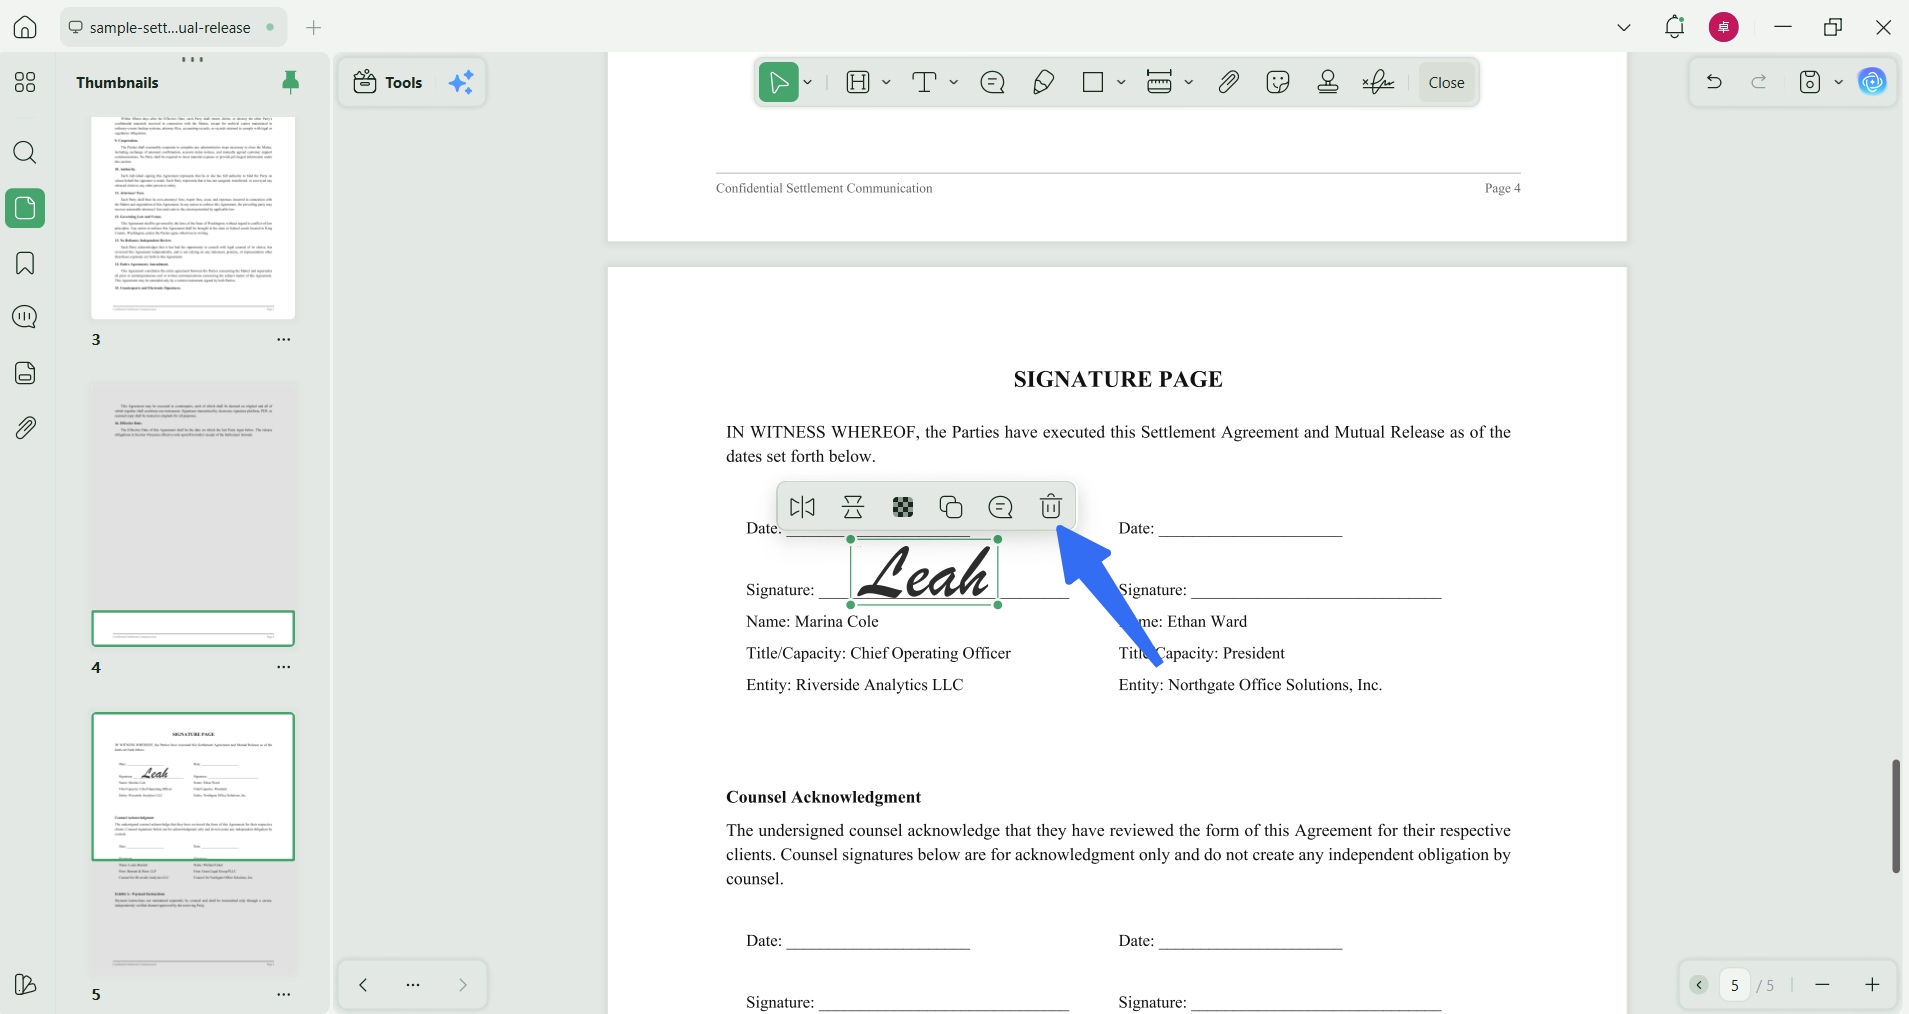Flip the signature vertically
This screenshot has width=1909, height=1014.
pos(853,507)
